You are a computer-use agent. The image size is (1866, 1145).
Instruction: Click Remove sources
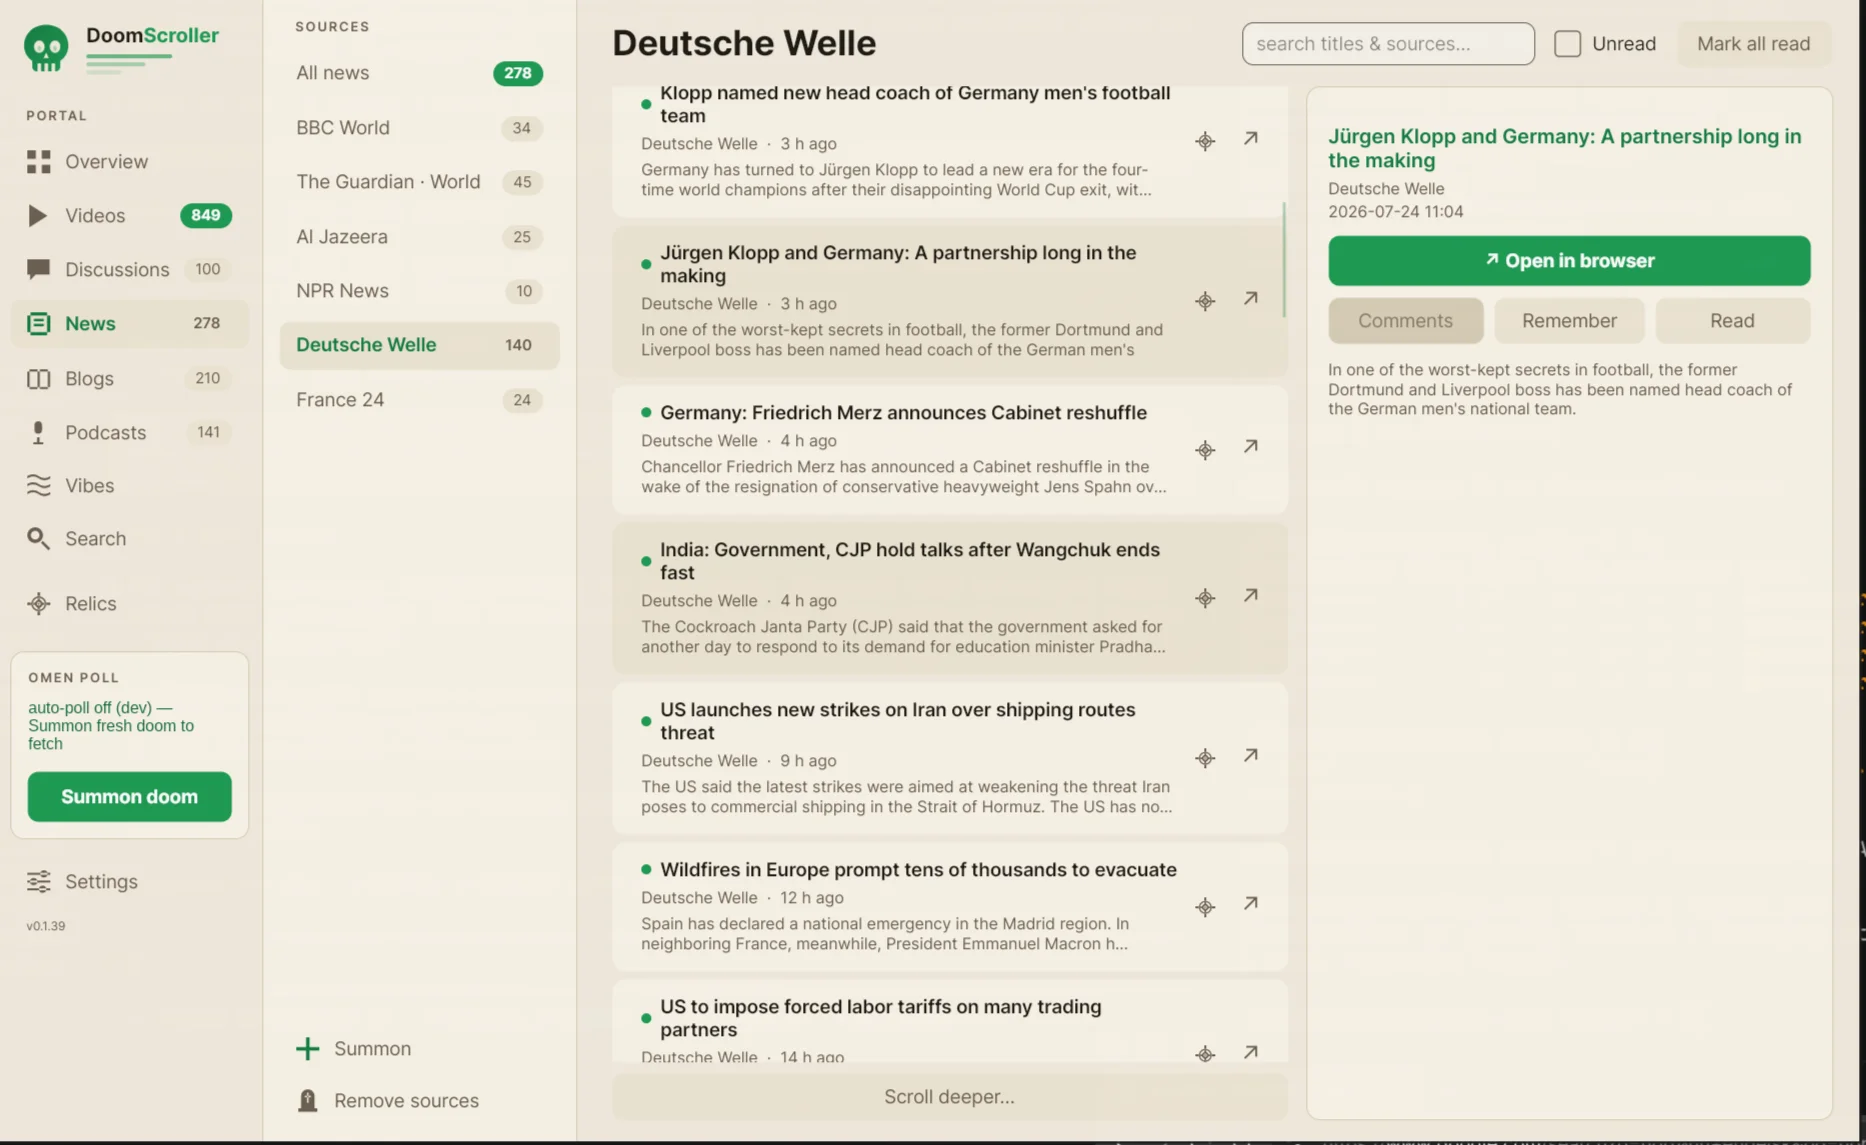pyautogui.click(x=388, y=1101)
